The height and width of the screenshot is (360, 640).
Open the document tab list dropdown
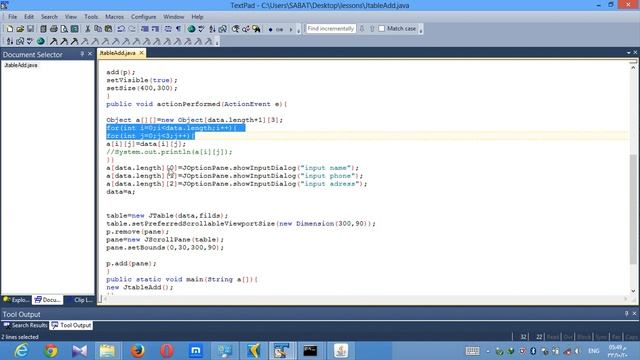click(629, 53)
